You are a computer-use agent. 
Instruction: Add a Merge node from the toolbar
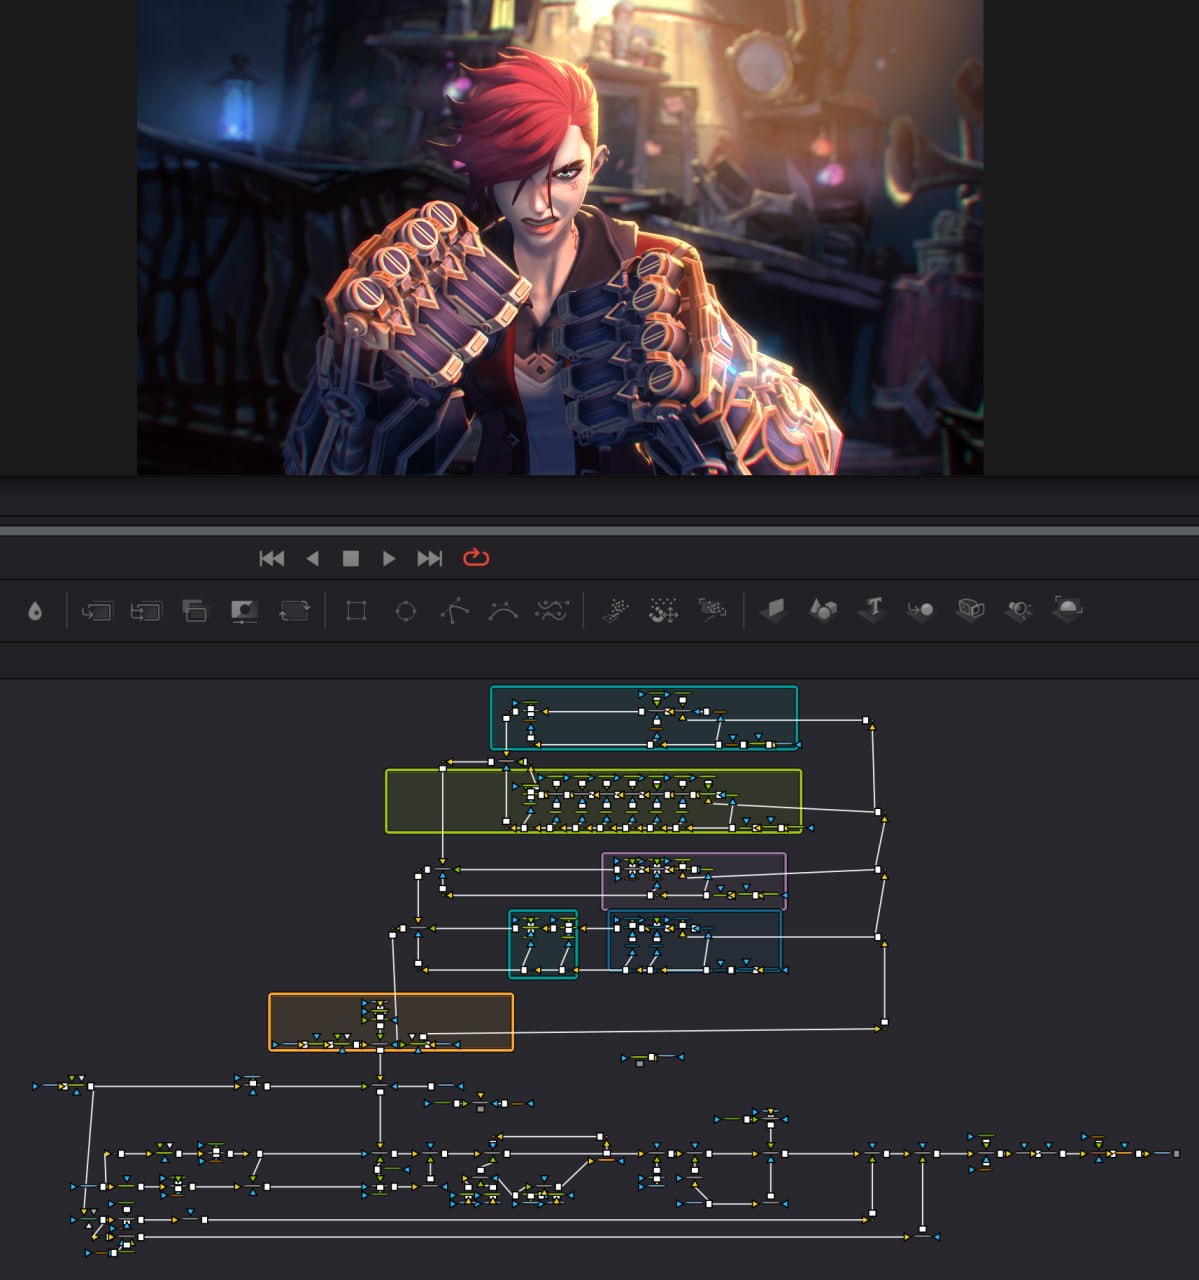tap(97, 610)
